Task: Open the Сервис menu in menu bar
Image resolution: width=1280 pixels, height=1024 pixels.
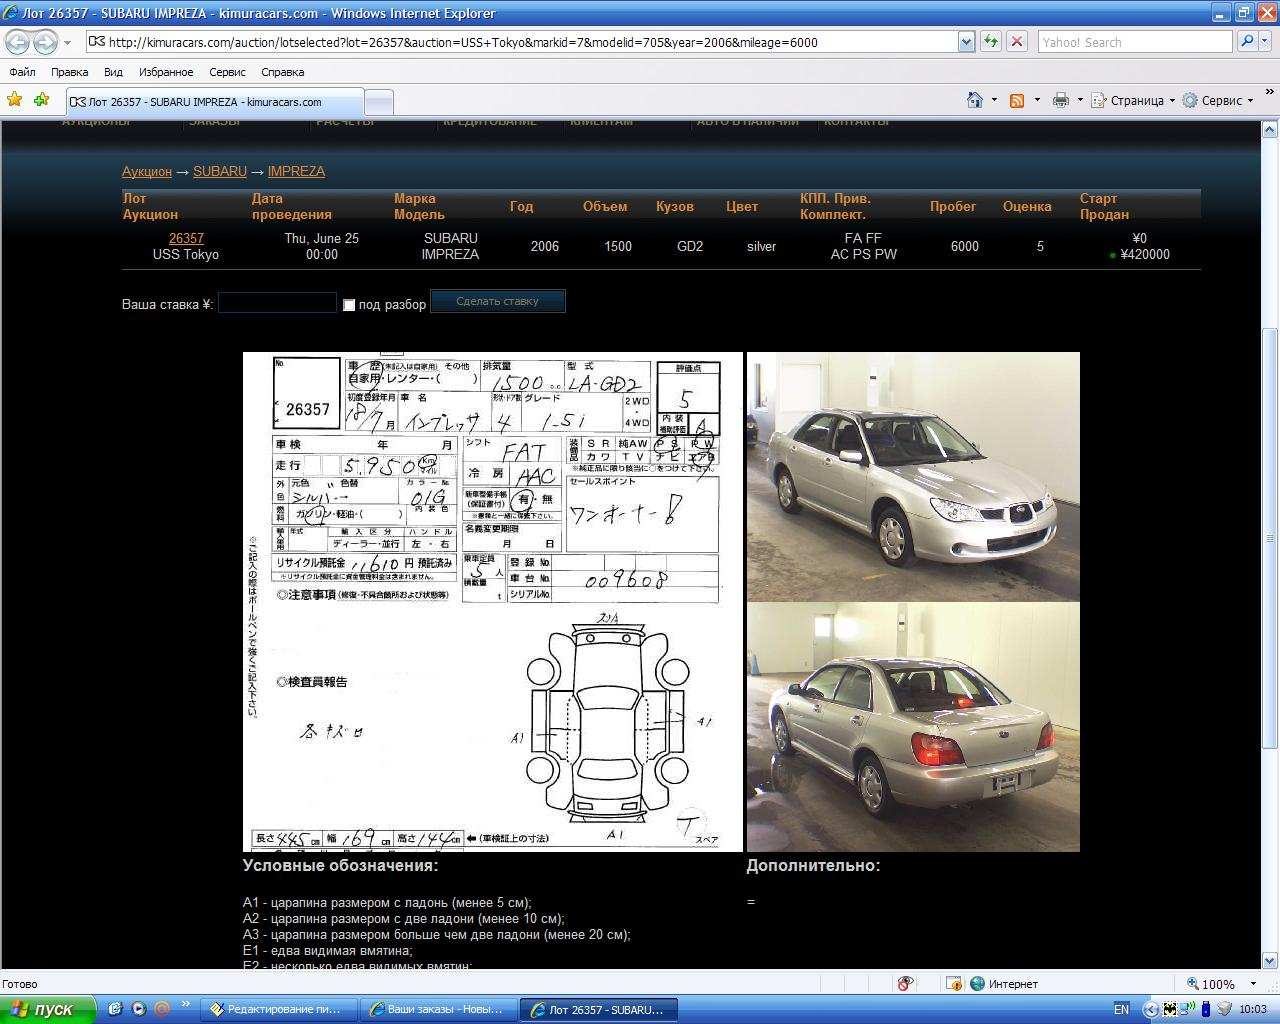Action: click(x=227, y=72)
